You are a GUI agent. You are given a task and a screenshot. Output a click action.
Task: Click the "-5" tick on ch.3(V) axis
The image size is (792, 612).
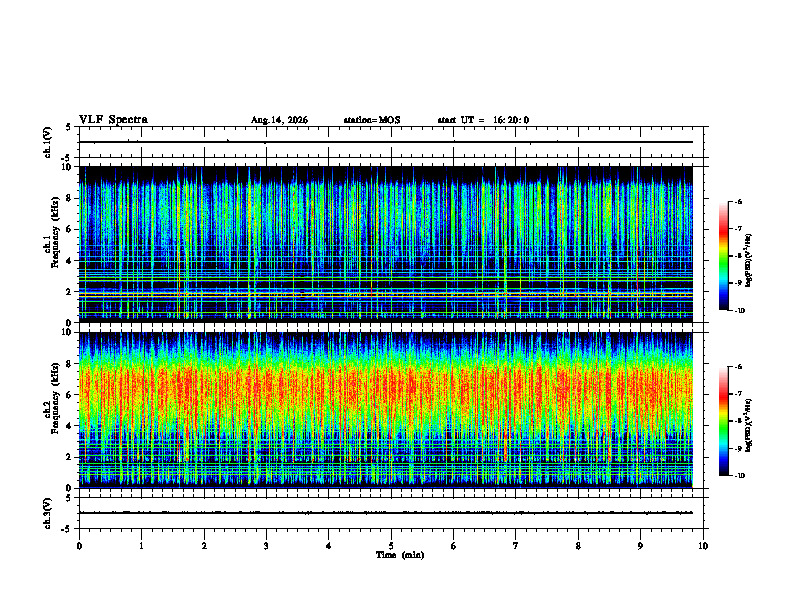tap(68, 529)
